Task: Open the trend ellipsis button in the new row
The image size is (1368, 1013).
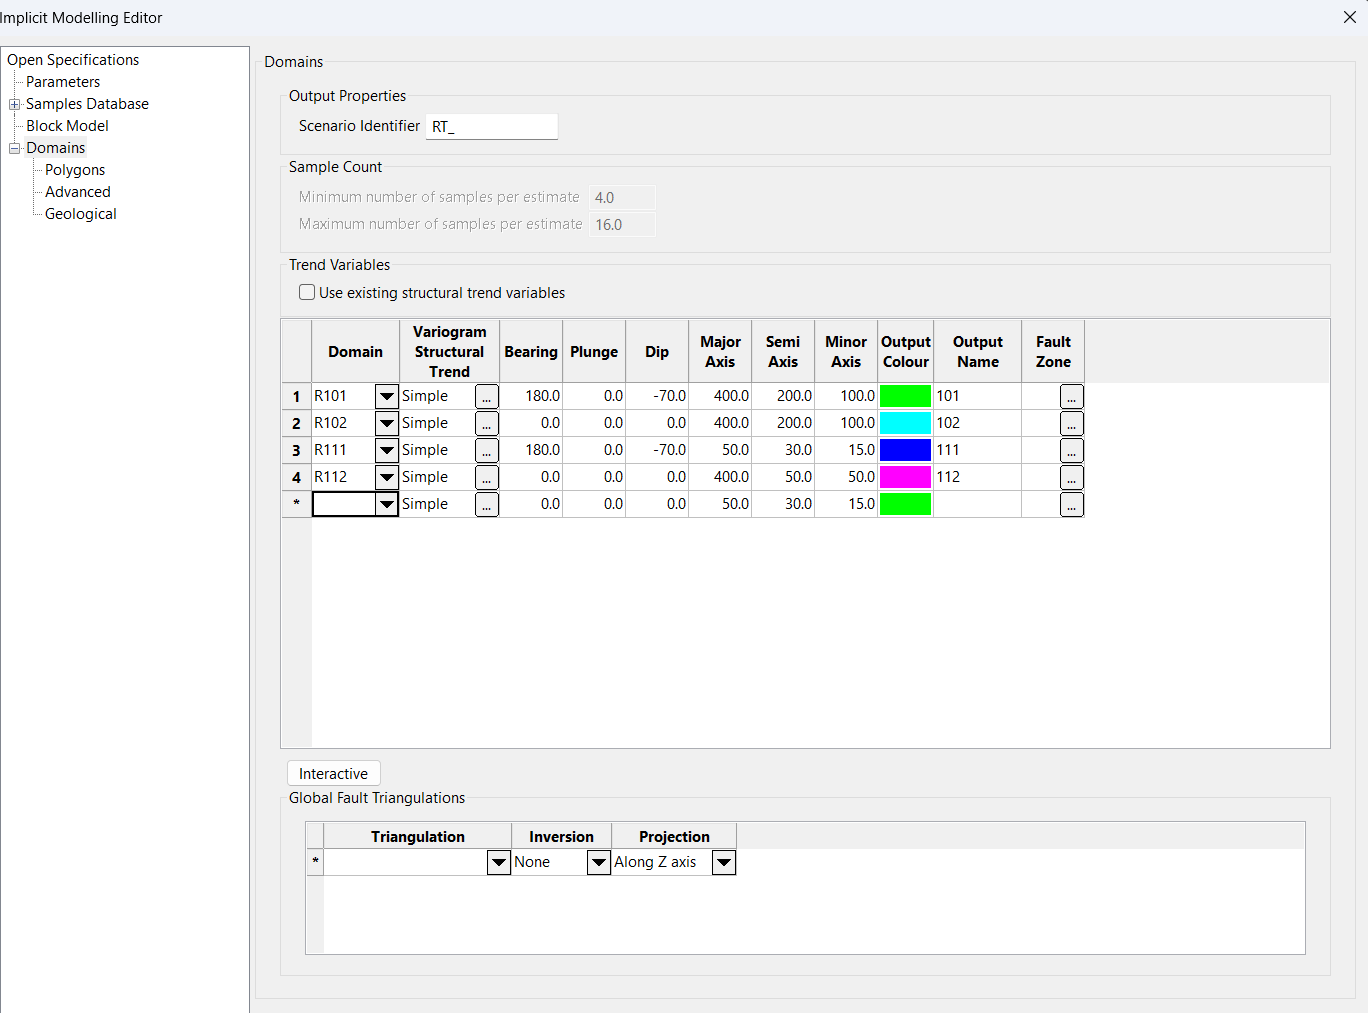Action: coord(487,505)
